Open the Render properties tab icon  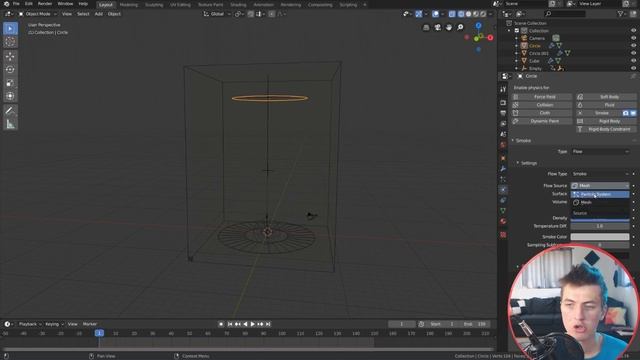click(x=503, y=102)
